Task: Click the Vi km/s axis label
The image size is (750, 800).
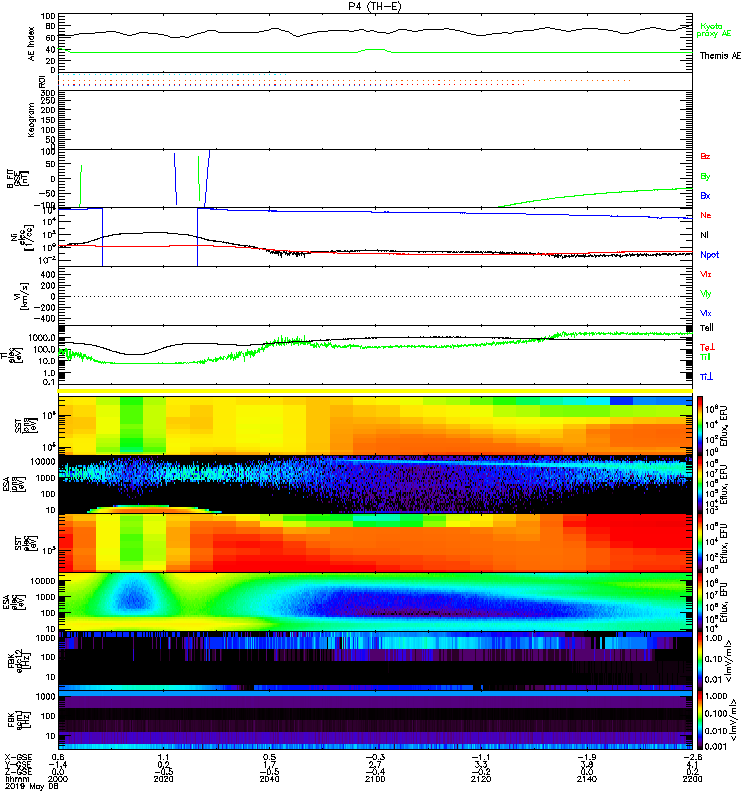Action: pos(23,296)
